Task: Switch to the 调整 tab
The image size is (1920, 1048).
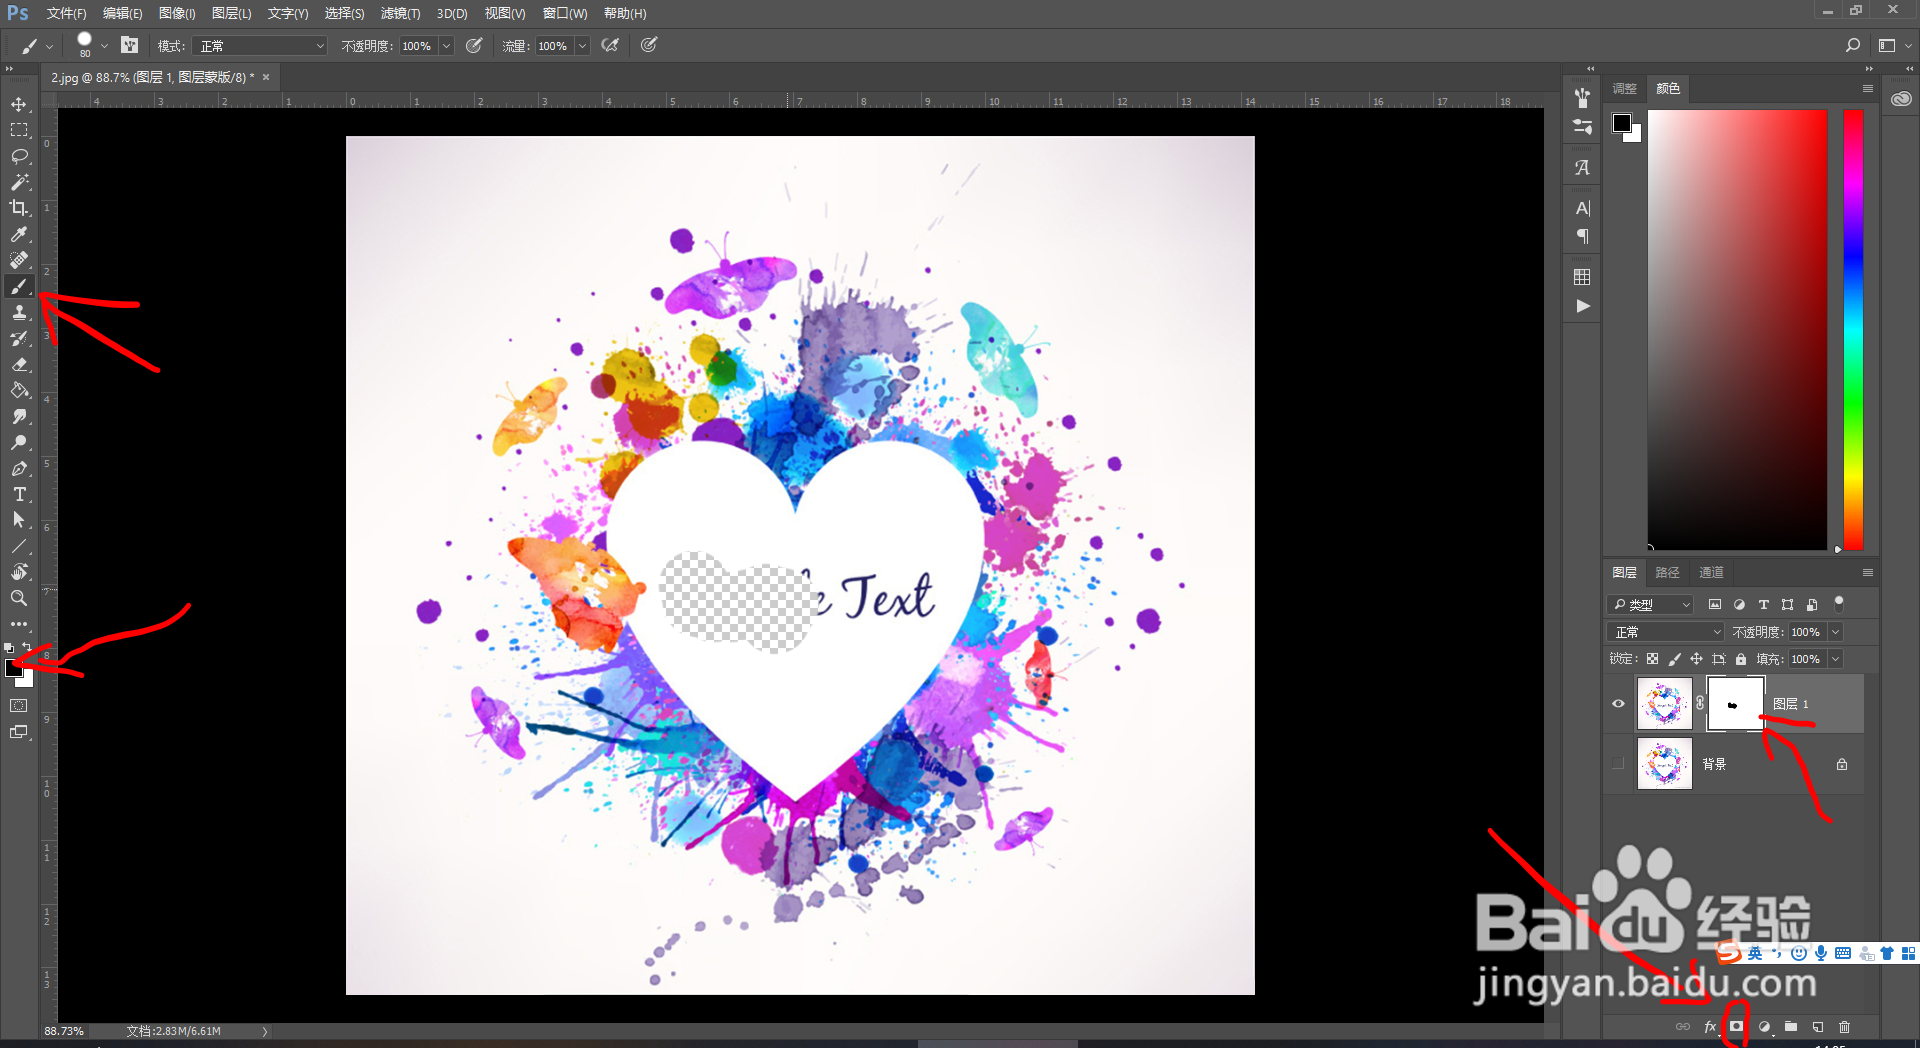Action: (1624, 88)
